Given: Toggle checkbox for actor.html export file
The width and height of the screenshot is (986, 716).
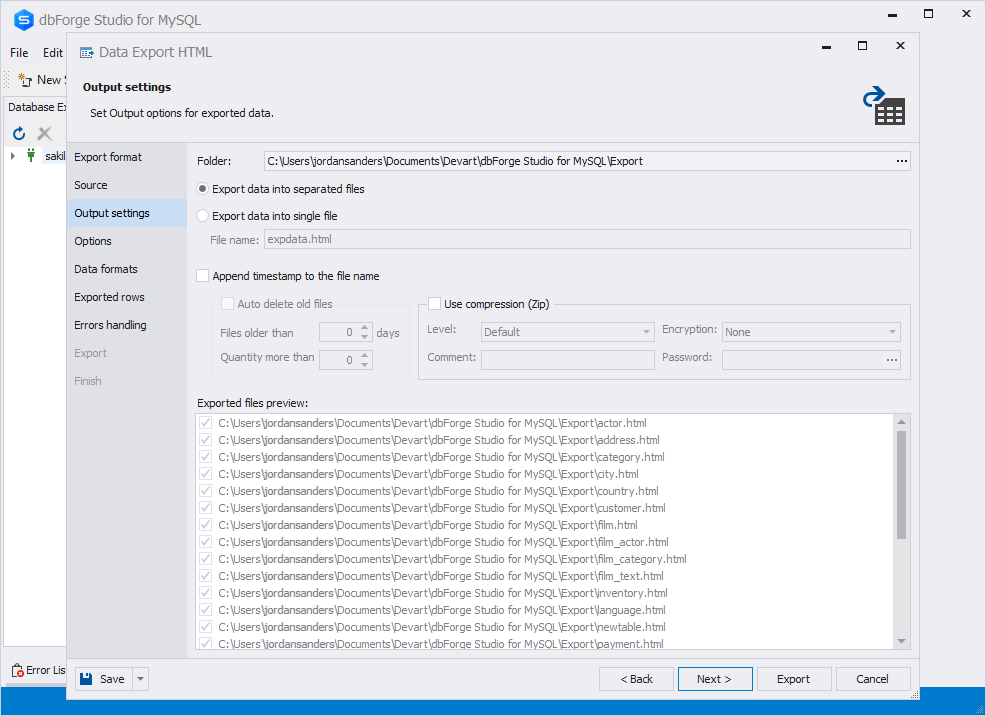Looking at the screenshot, I should click(x=205, y=423).
